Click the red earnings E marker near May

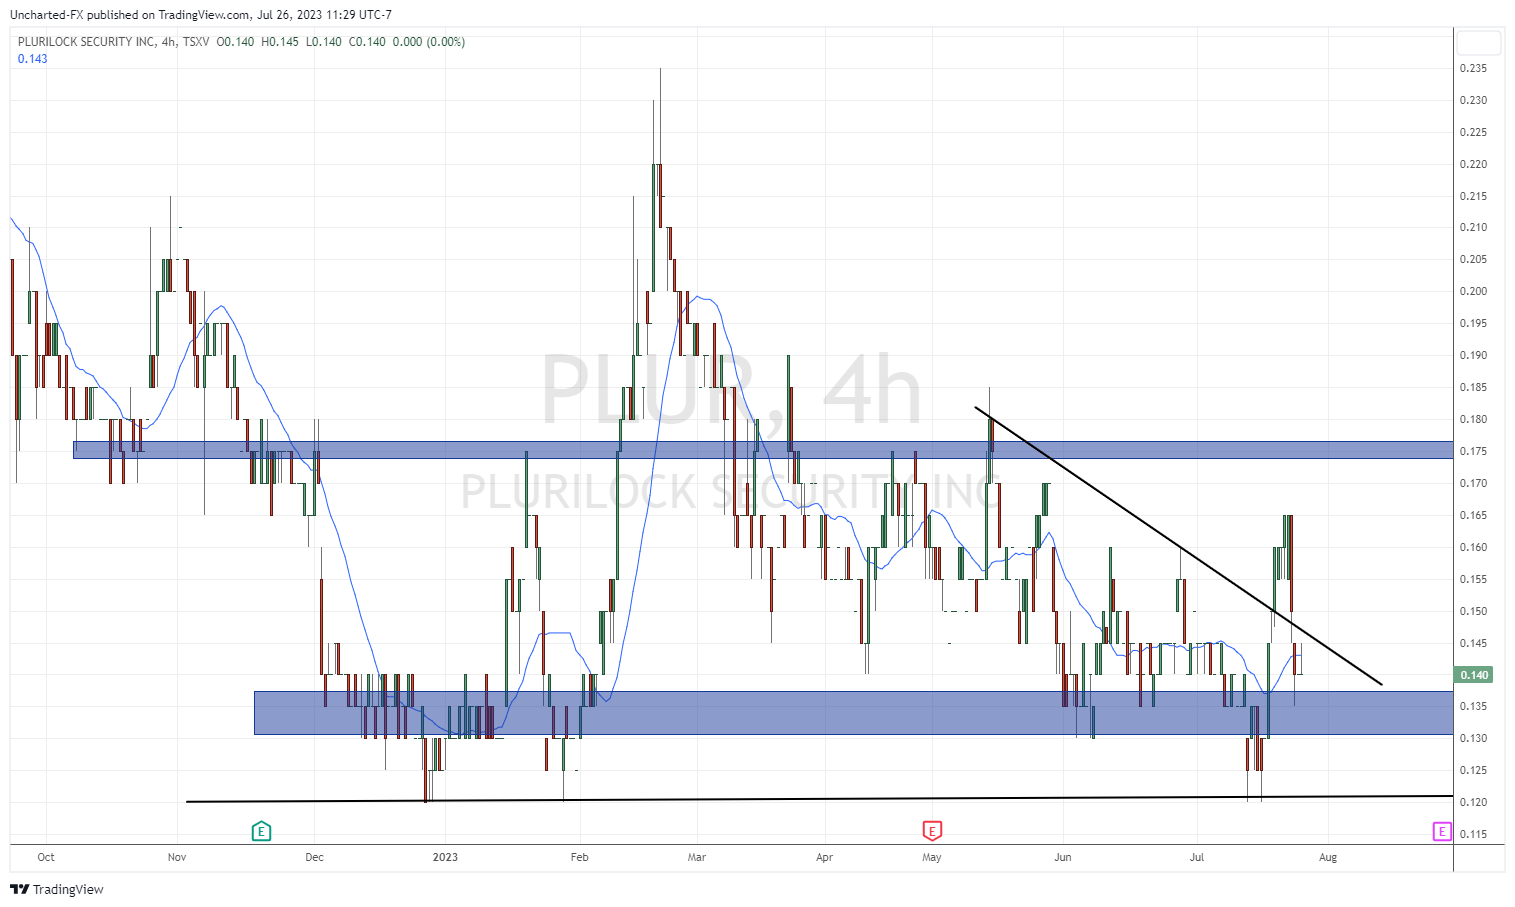932,831
